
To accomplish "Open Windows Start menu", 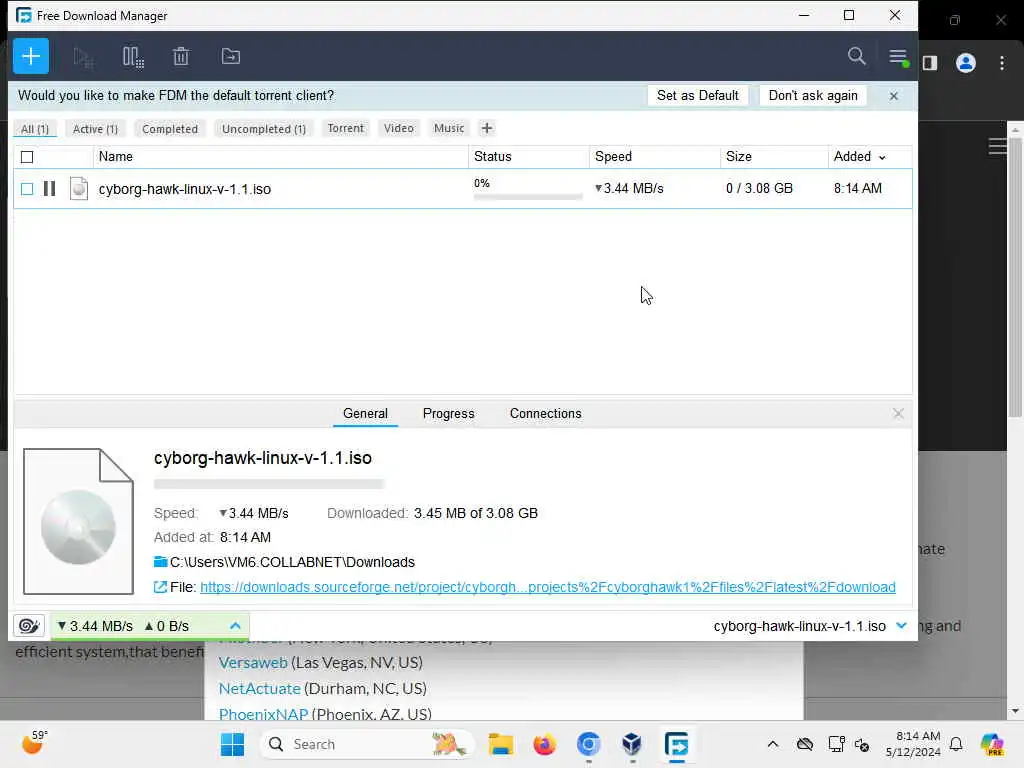I will (x=232, y=744).
